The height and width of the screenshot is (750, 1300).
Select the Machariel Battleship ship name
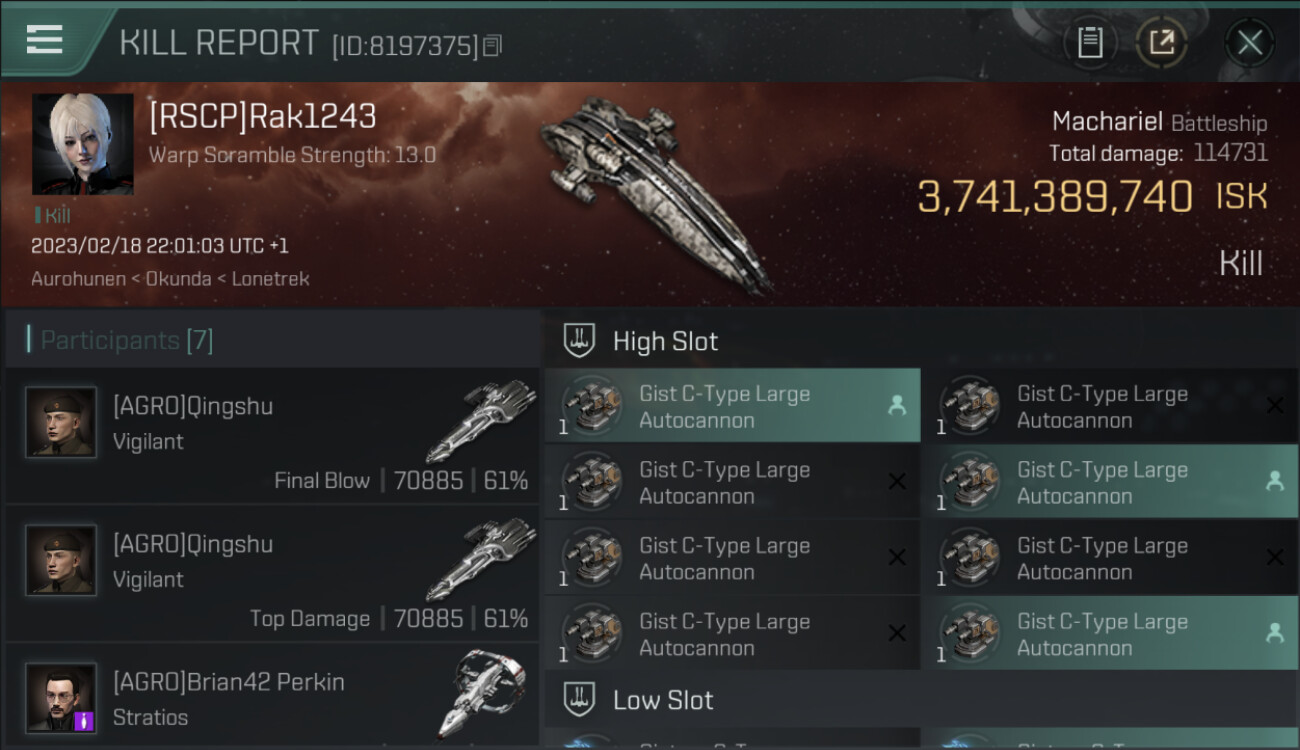point(1158,123)
